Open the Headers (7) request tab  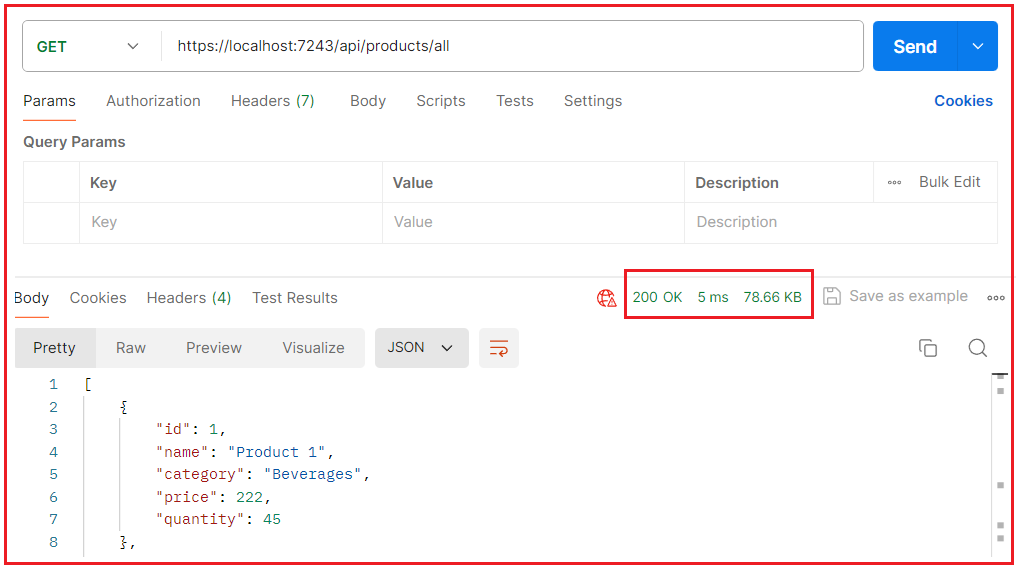273,101
